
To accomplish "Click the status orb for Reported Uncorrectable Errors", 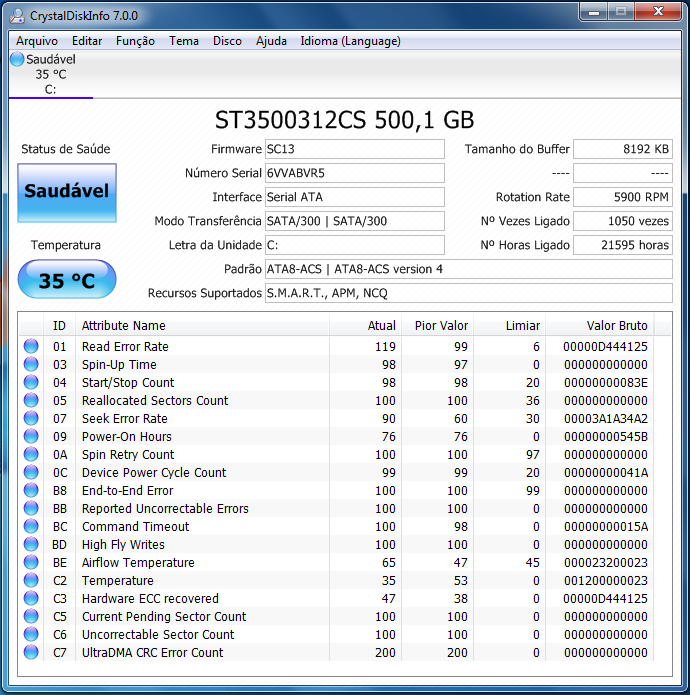I will (31, 508).
